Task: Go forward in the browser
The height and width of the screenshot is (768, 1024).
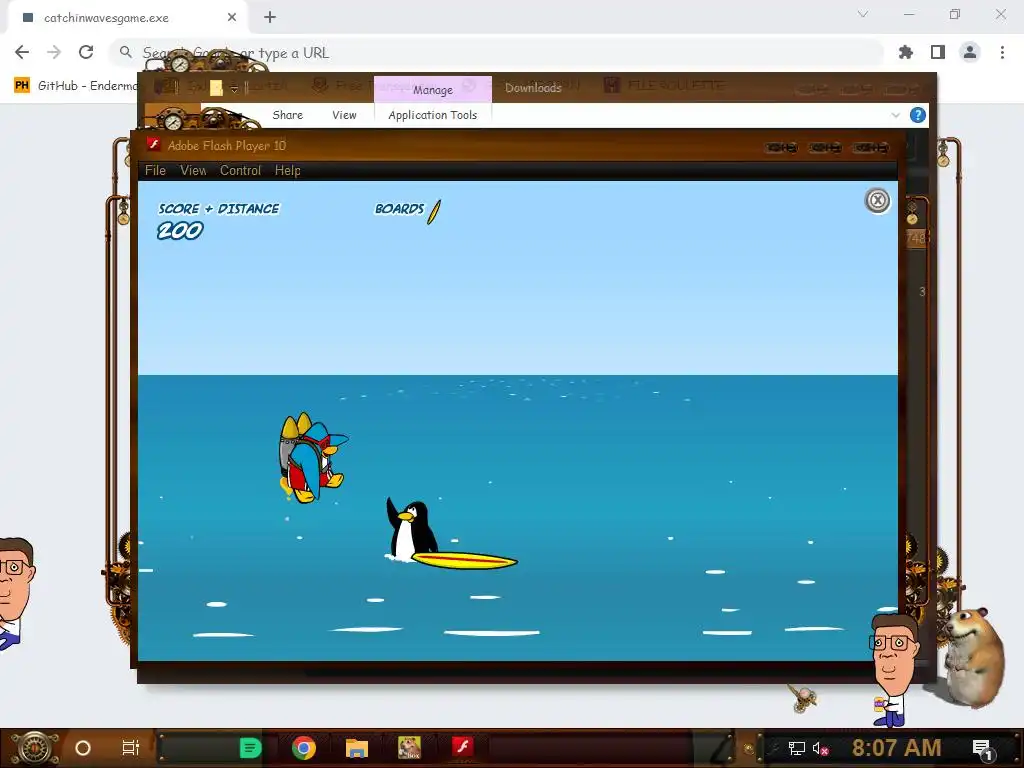Action: pos(54,52)
